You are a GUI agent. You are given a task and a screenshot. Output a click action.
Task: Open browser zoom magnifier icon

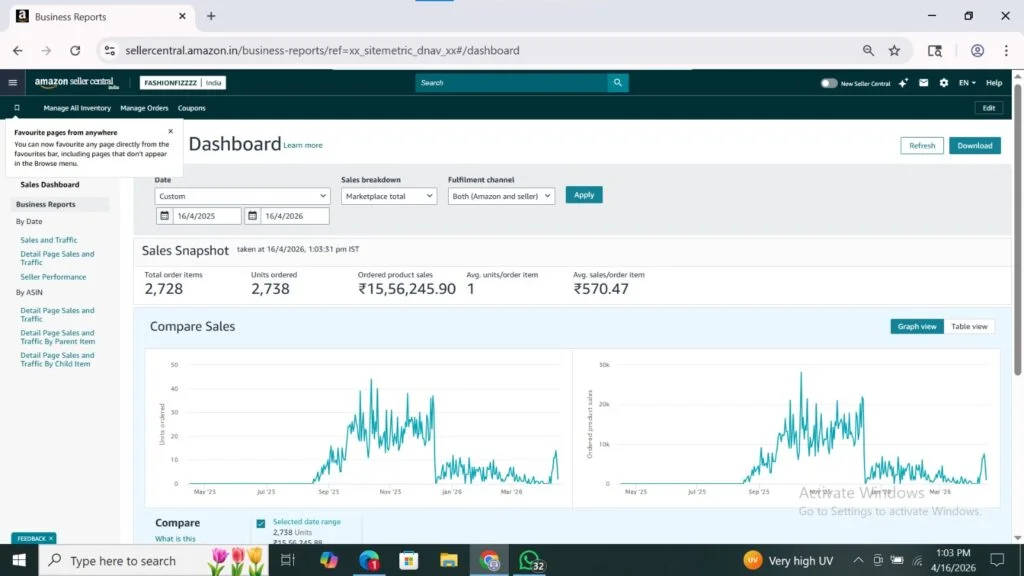click(x=868, y=50)
